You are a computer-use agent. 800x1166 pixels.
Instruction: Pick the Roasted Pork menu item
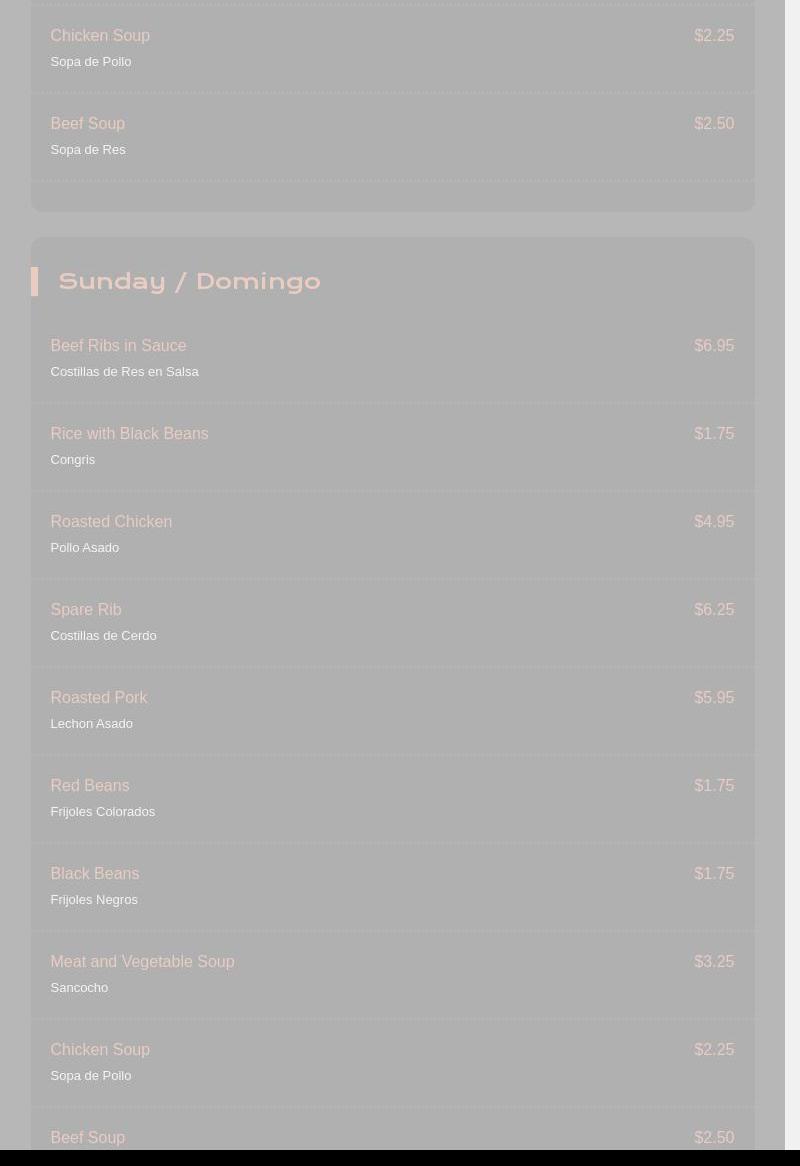[98, 698]
